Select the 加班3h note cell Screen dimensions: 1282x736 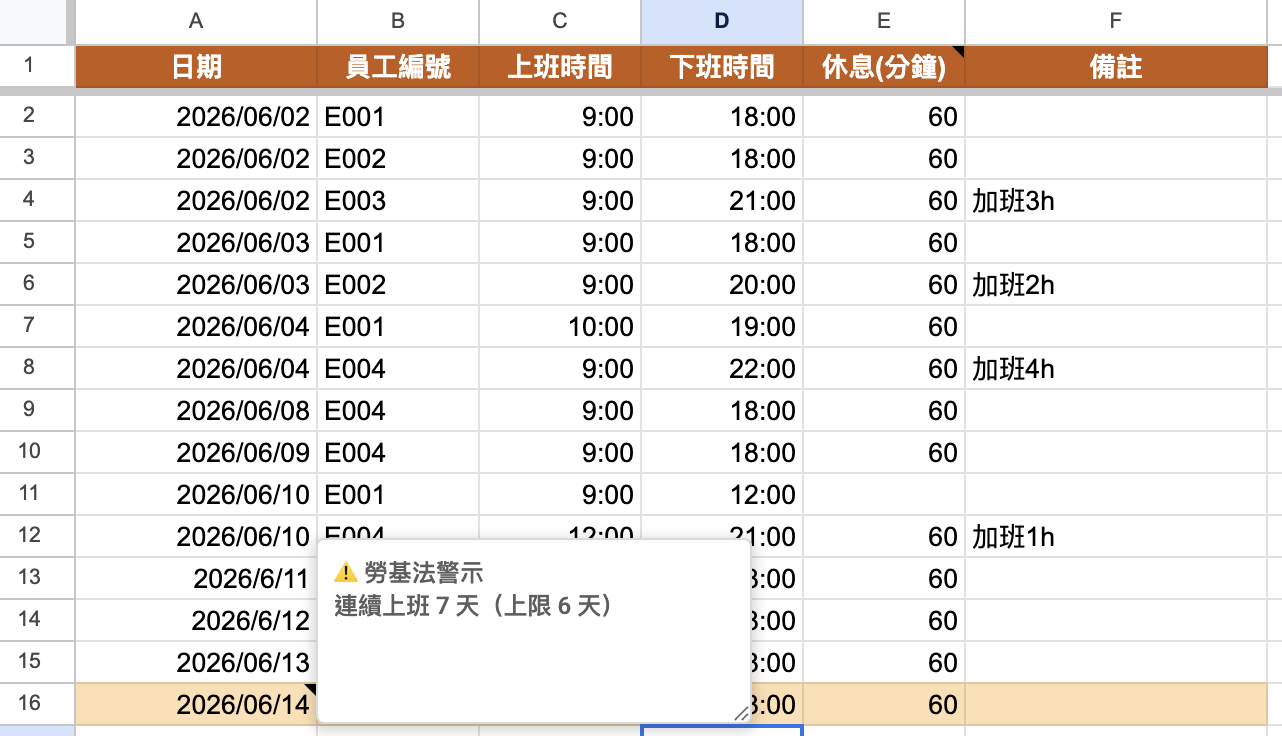(1115, 201)
